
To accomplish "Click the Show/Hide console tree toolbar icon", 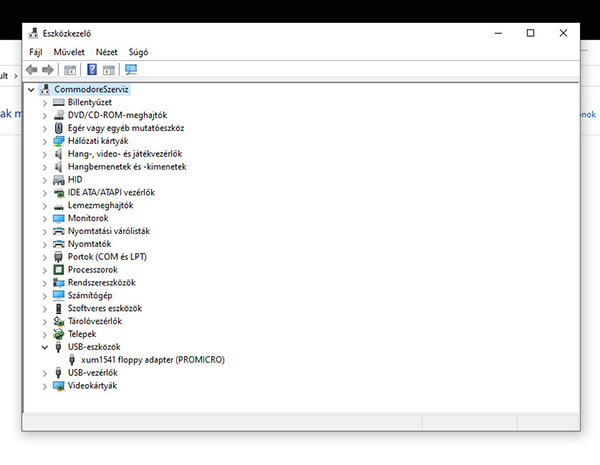I will pyautogui.click(x=70, y=70).
